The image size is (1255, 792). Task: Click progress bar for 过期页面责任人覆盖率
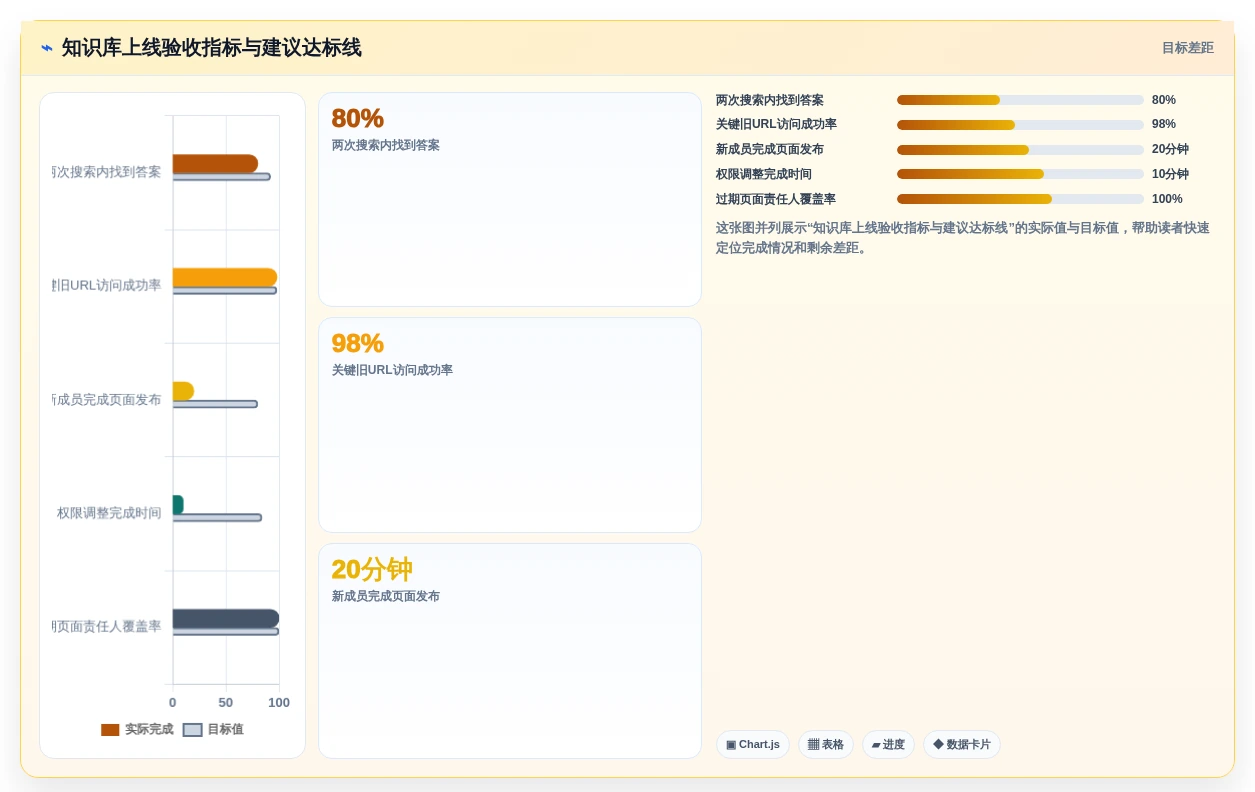(x=1020, y=199)
